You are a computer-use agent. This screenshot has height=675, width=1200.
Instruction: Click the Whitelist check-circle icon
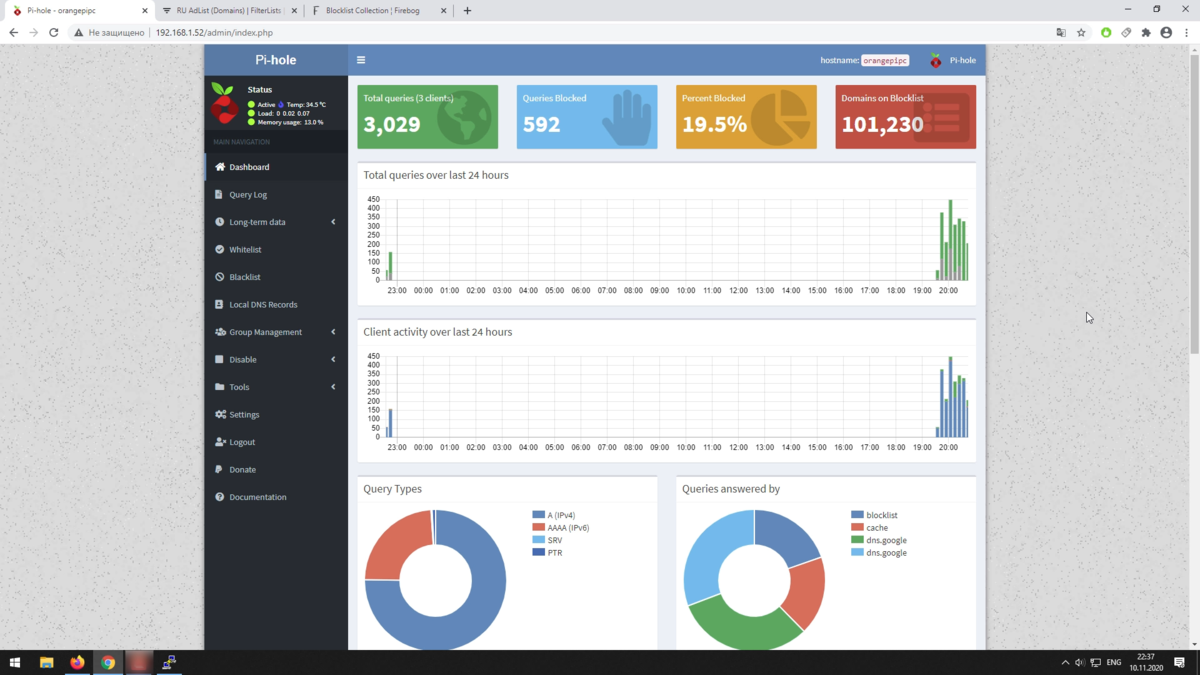click(220, 249)
